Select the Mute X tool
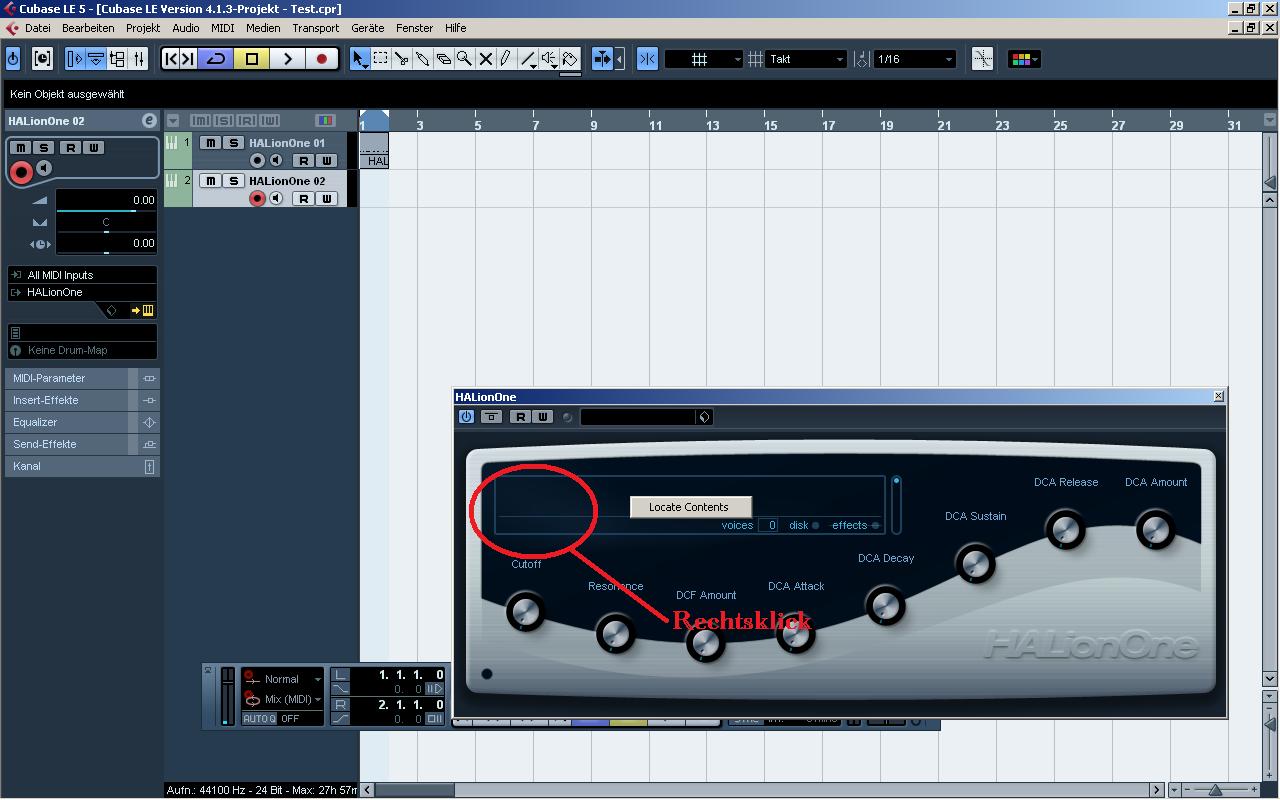The height and width of the screenshot is (800, 1280). [x=486, y=59]
